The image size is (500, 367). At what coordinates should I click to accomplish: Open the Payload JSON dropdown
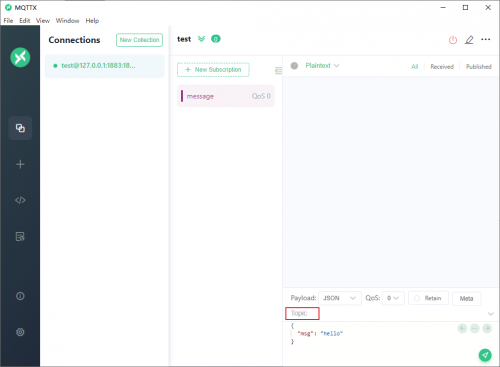coord(340,298)
